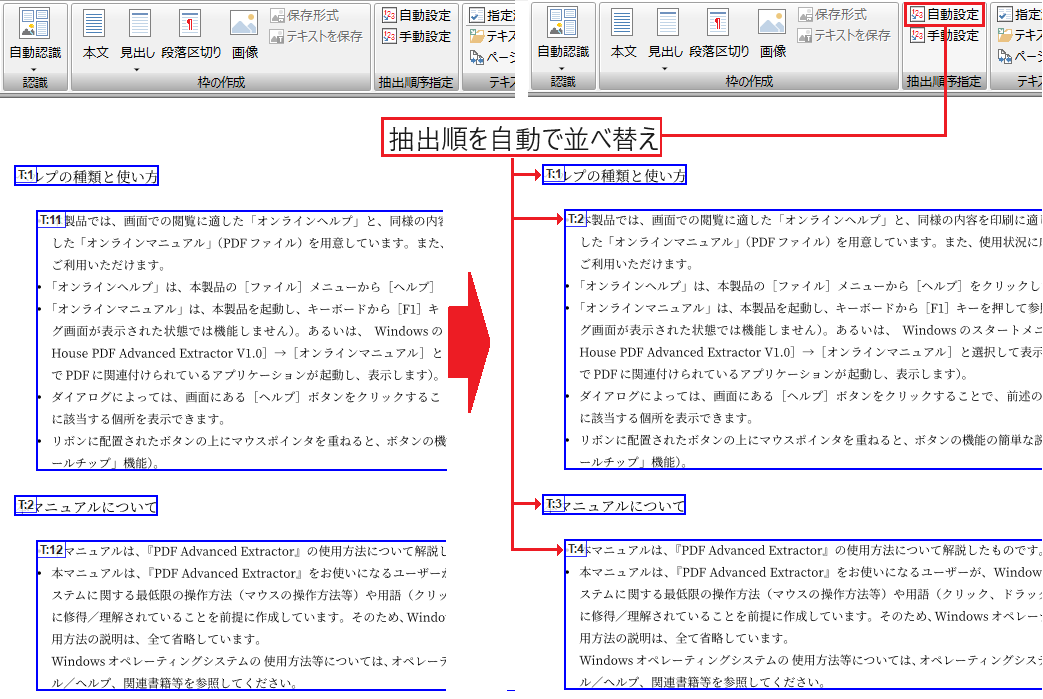Expand 見出し dropdown arrow in left ribbon

[x=137, y=68]
